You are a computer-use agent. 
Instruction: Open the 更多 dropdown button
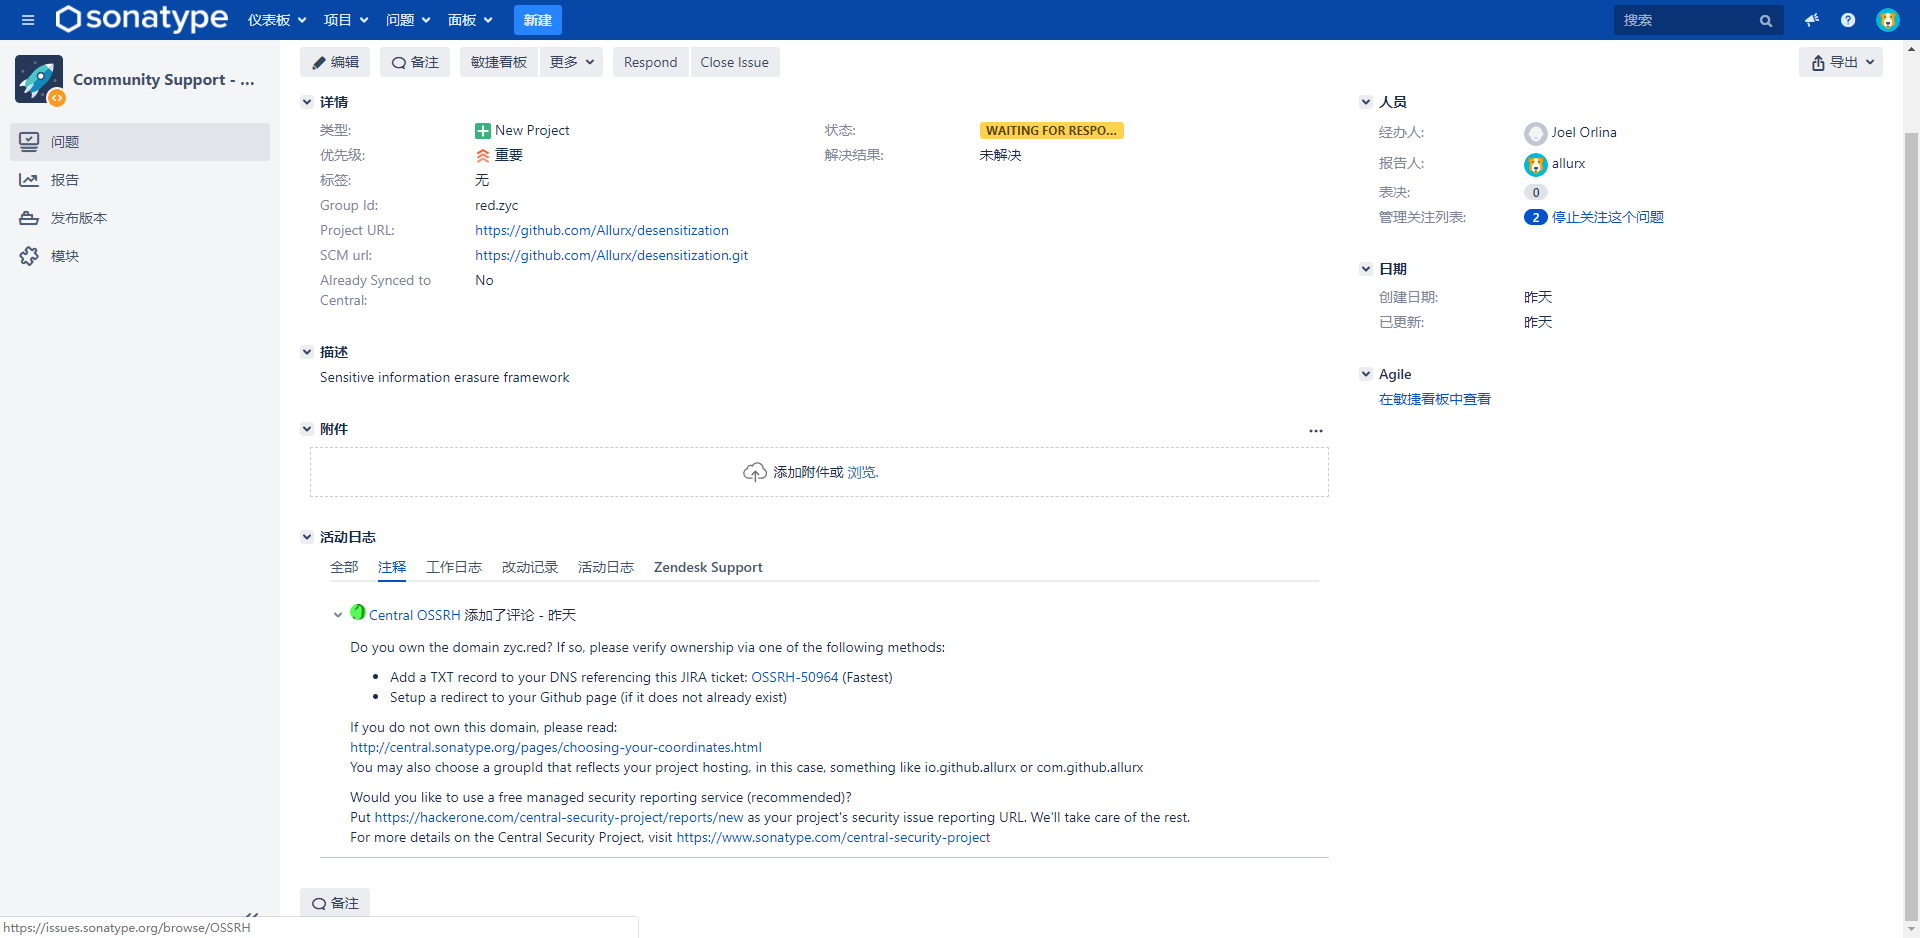click(x=572, y=62)
